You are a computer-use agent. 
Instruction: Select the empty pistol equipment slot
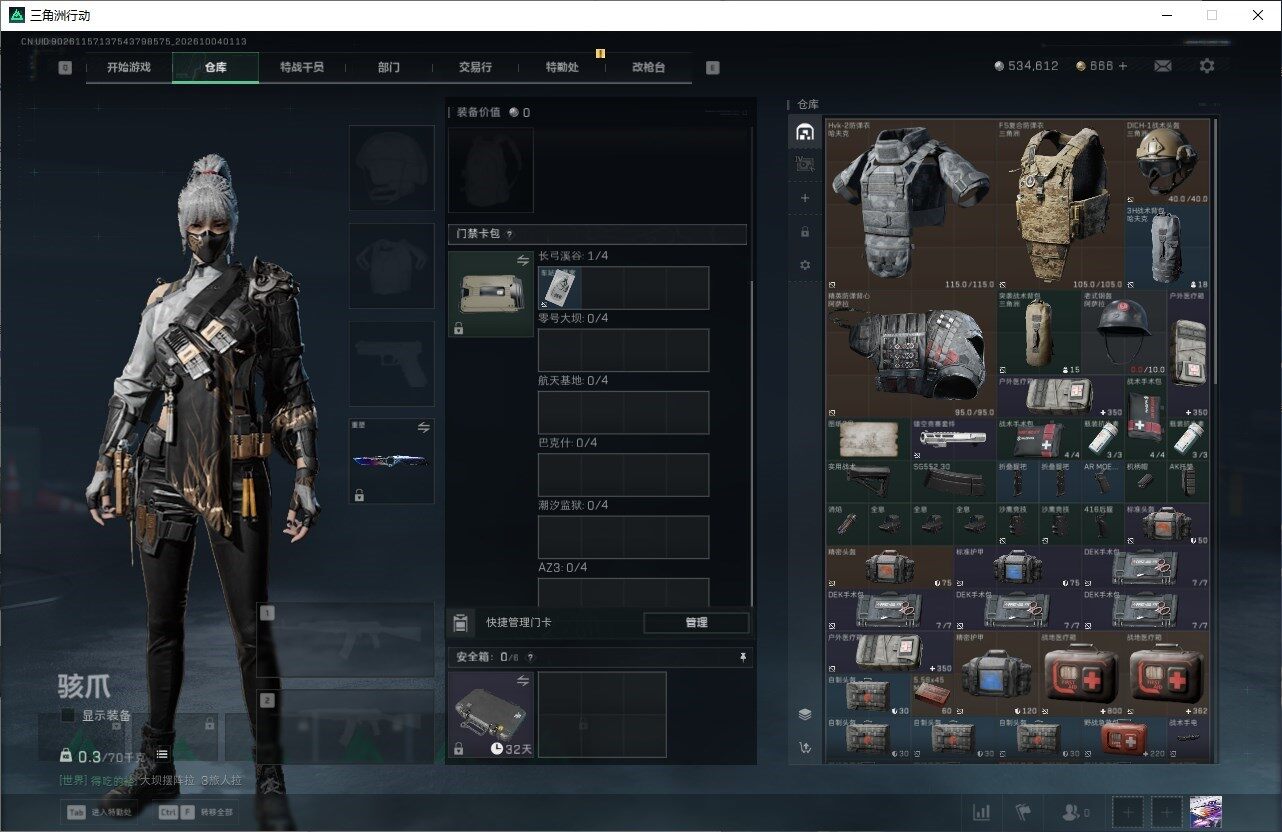(x=391, y=363)
